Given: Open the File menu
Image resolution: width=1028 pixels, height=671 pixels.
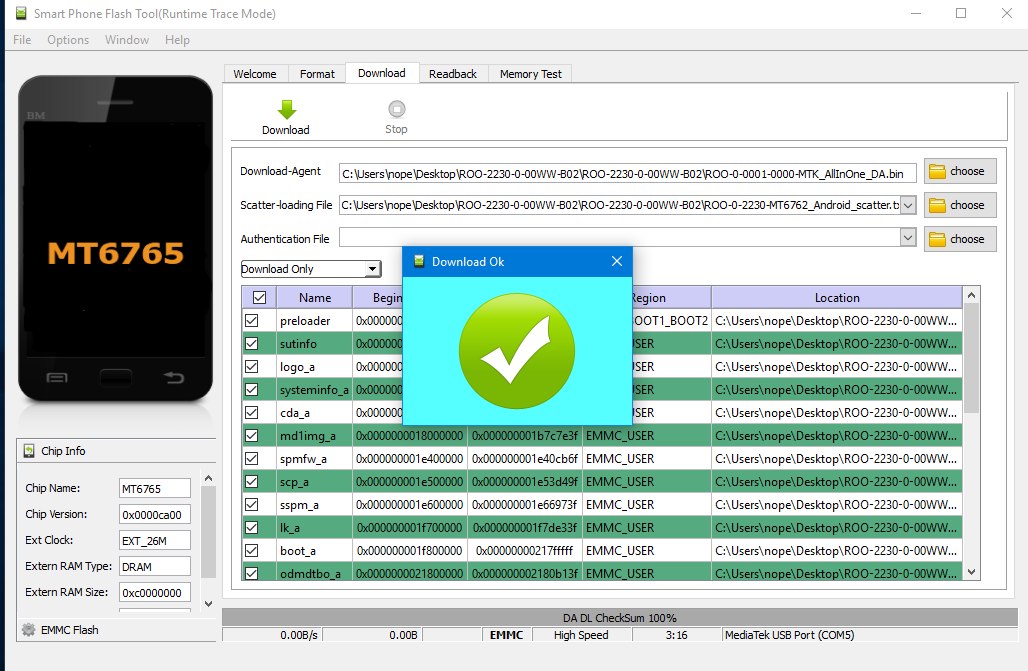Looking at the screenshot, I should coord(22,40).
